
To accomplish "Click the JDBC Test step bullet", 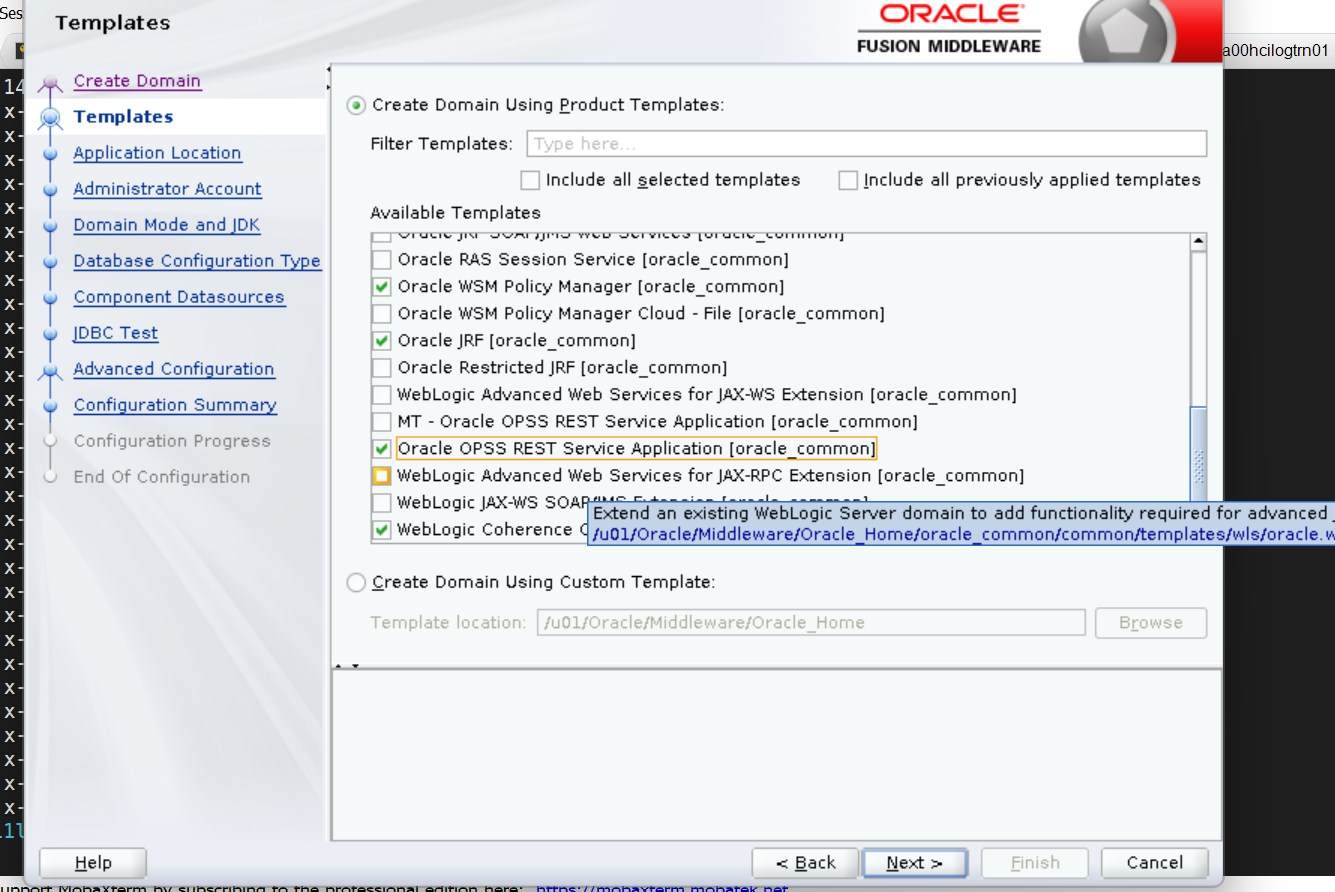I will [50, 334].
